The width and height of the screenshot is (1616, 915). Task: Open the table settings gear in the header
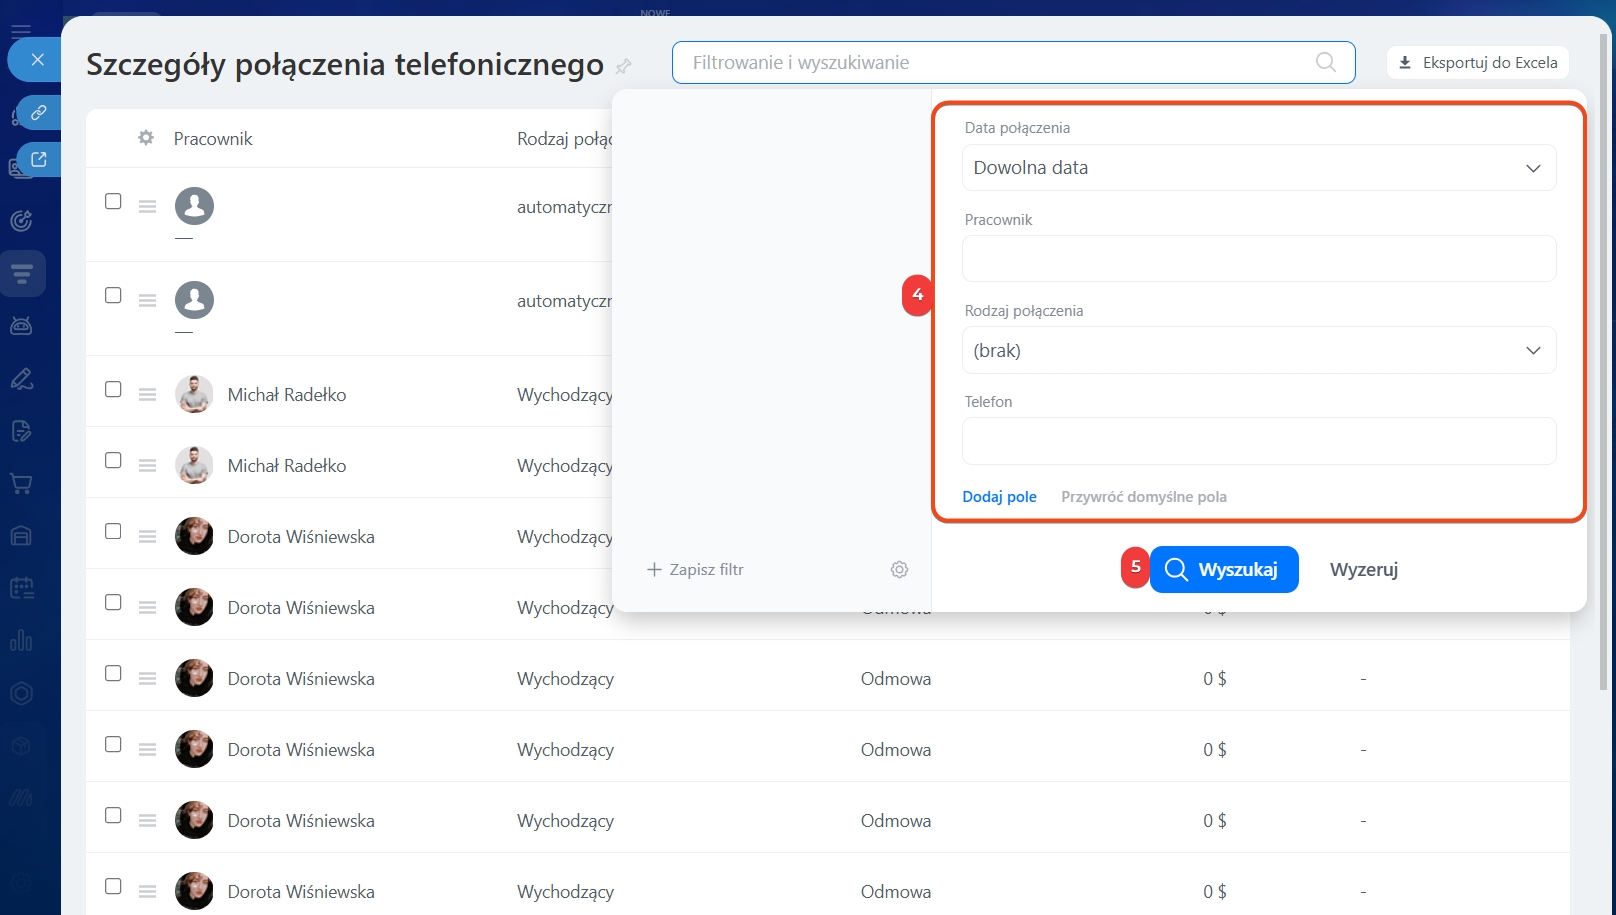coord(146,138)
